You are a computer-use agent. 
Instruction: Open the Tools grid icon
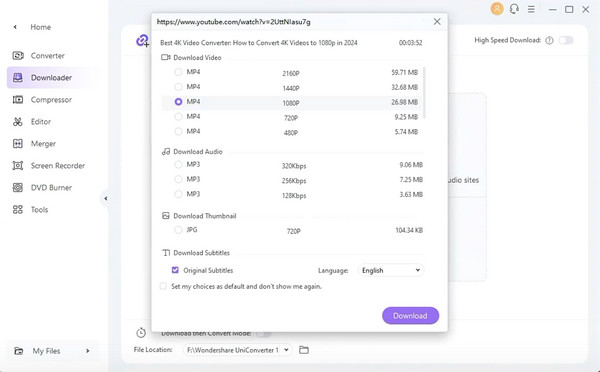coord(18,209)
